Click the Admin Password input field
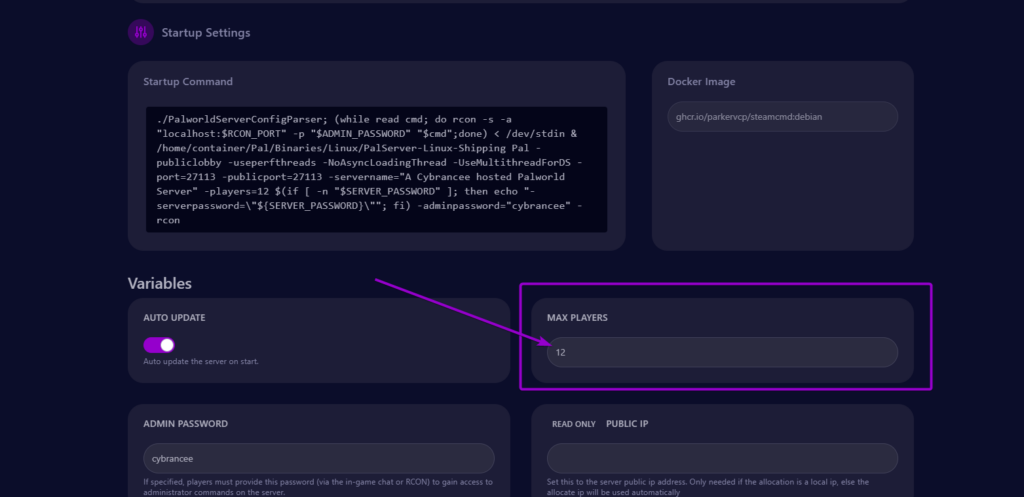The image size is (1024, 497). (x=319, y=458)
